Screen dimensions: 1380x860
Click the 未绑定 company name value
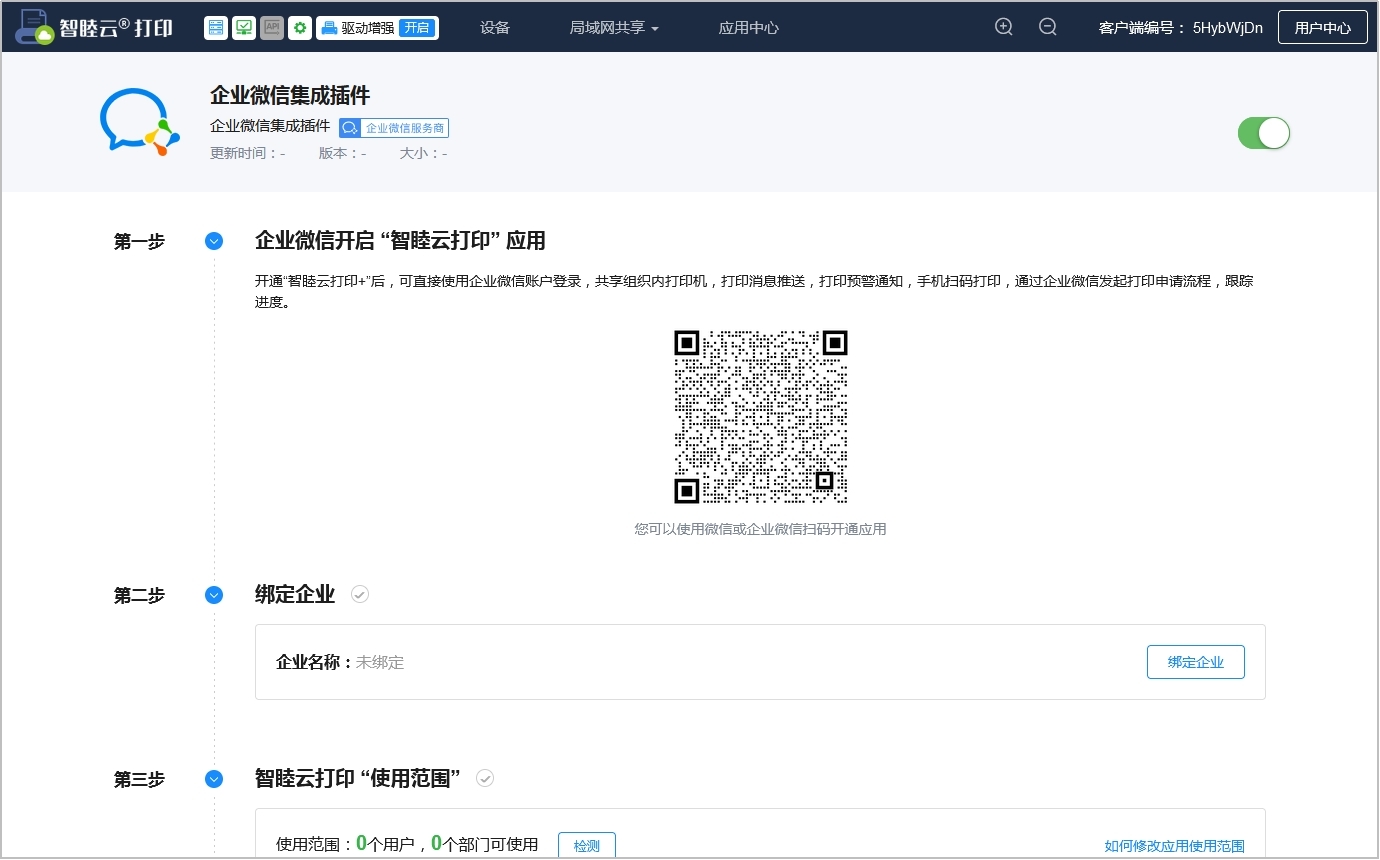380,662
